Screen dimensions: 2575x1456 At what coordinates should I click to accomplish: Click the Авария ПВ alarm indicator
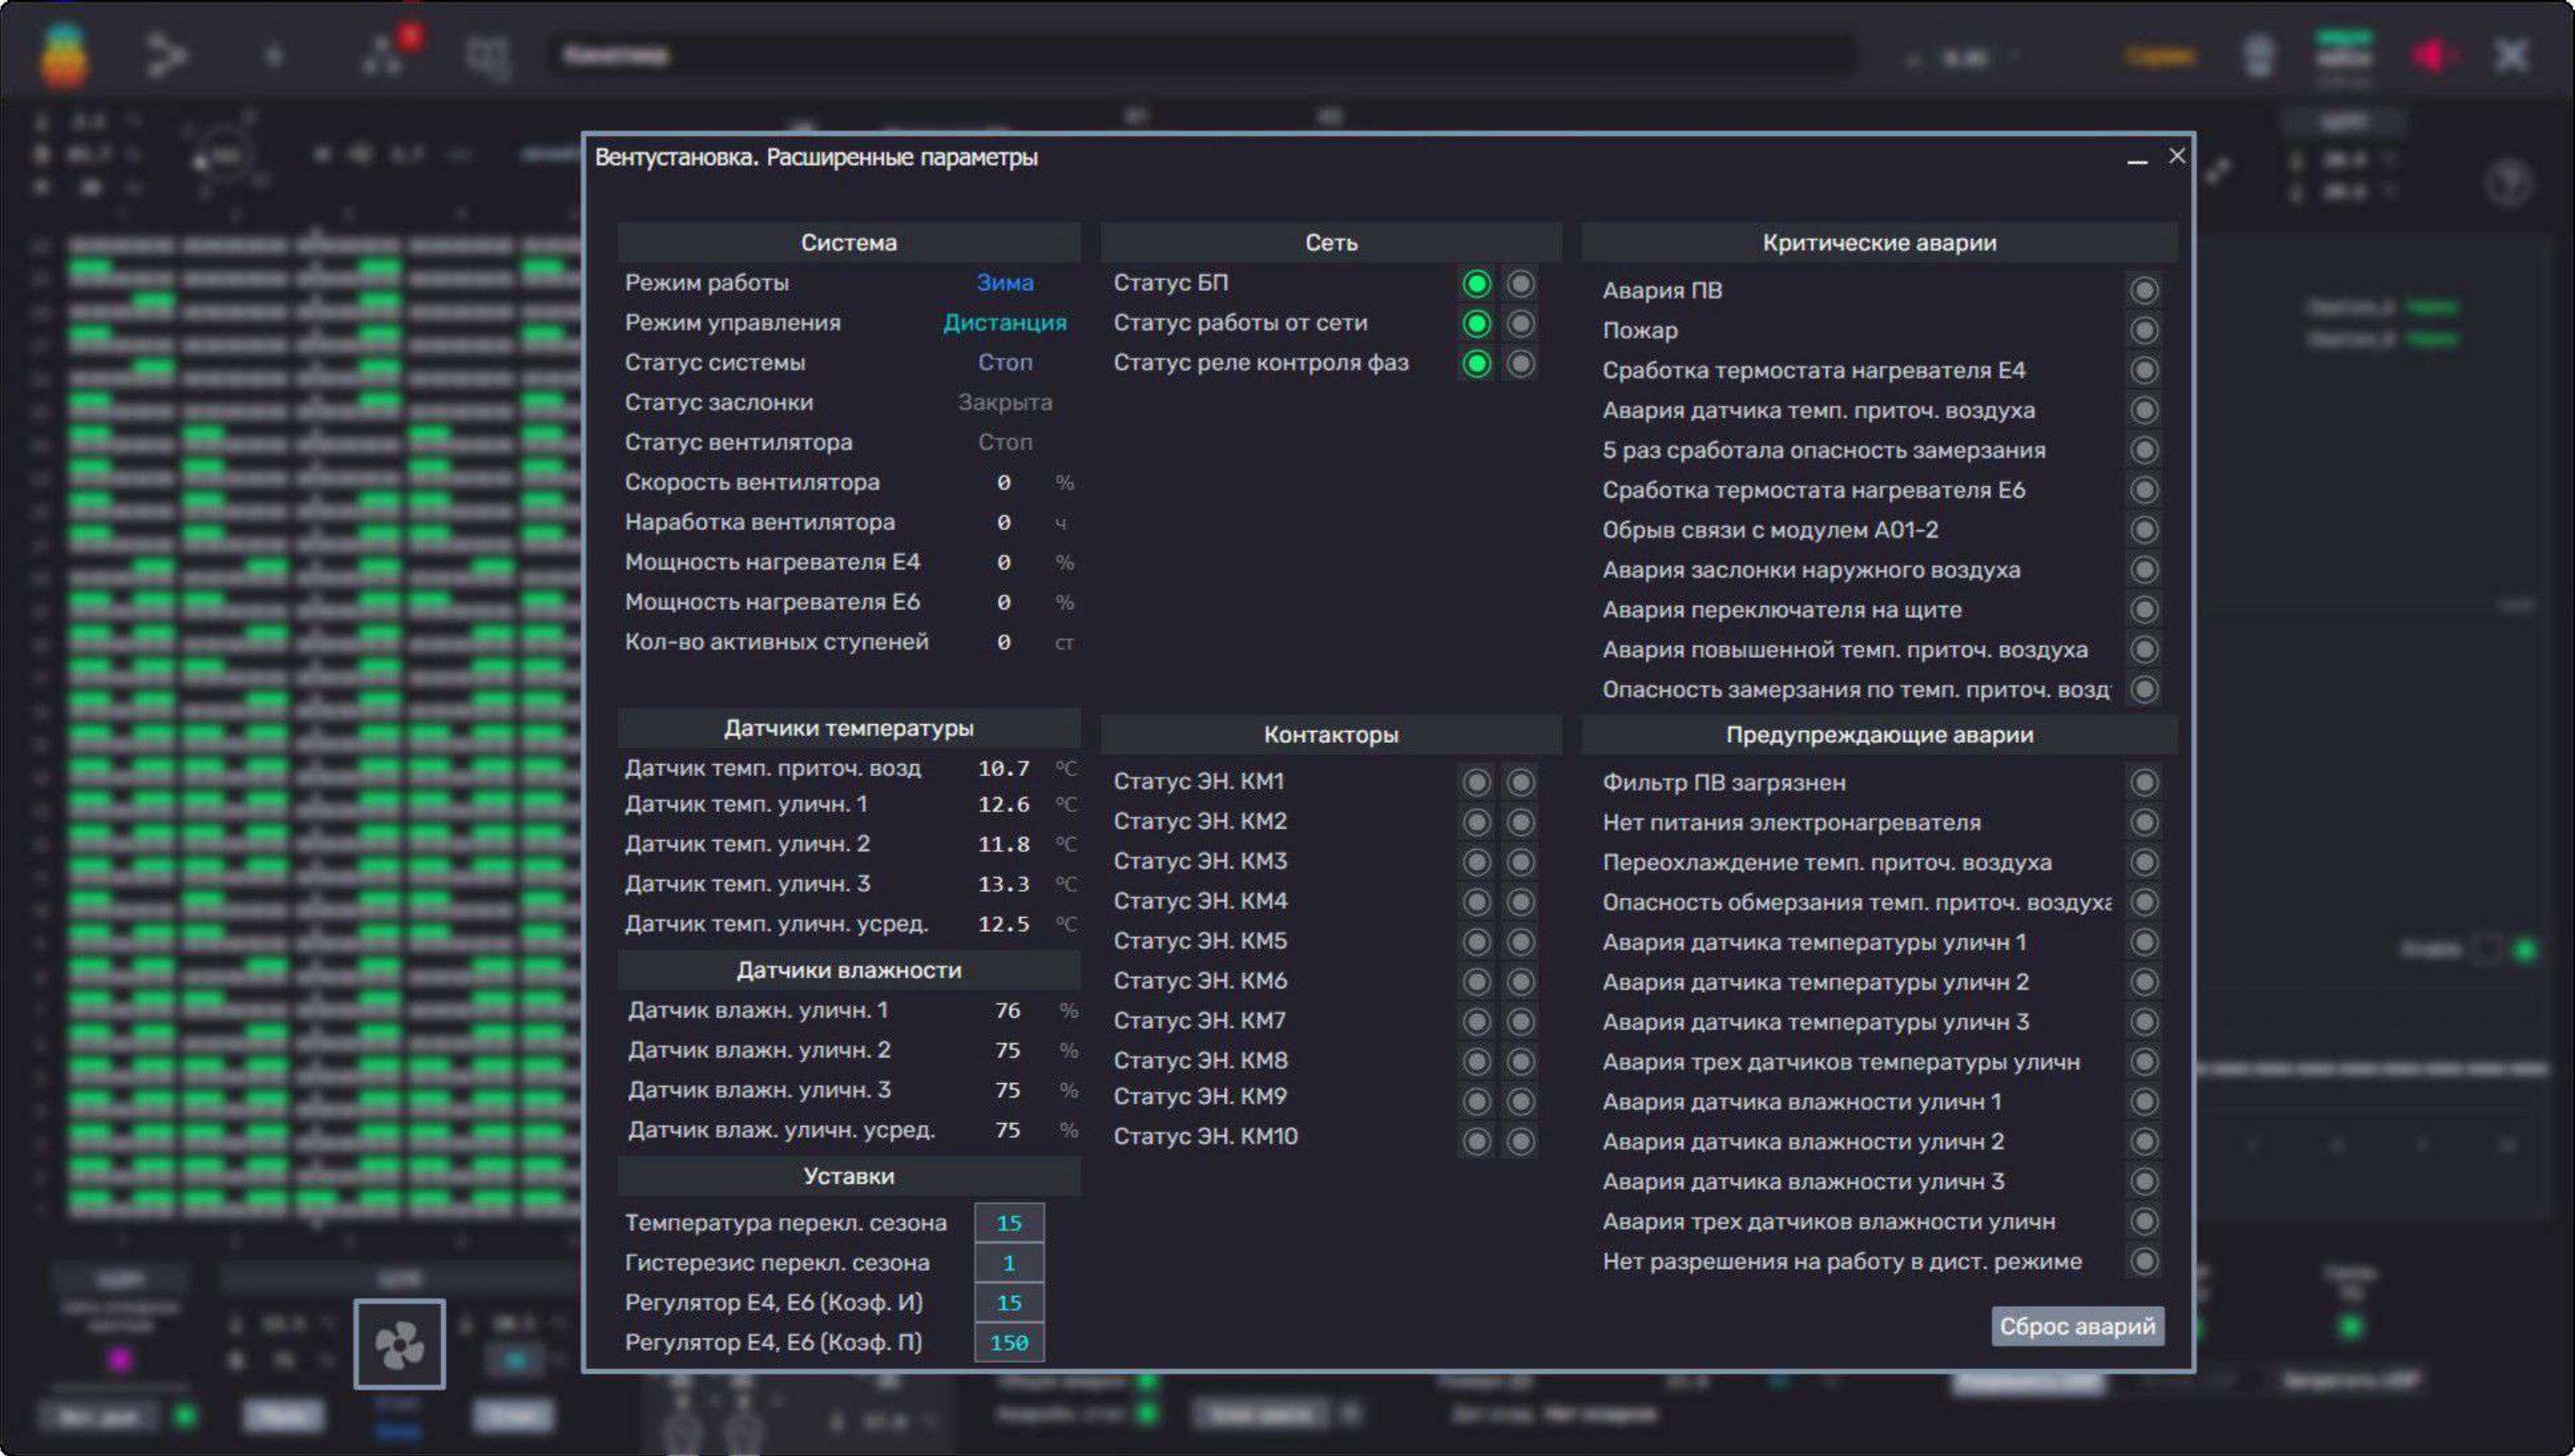[x=2143, y=290]
